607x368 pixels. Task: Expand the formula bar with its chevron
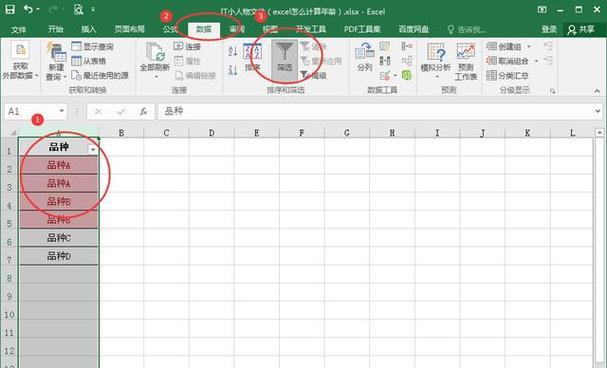[x=597, y=111]
